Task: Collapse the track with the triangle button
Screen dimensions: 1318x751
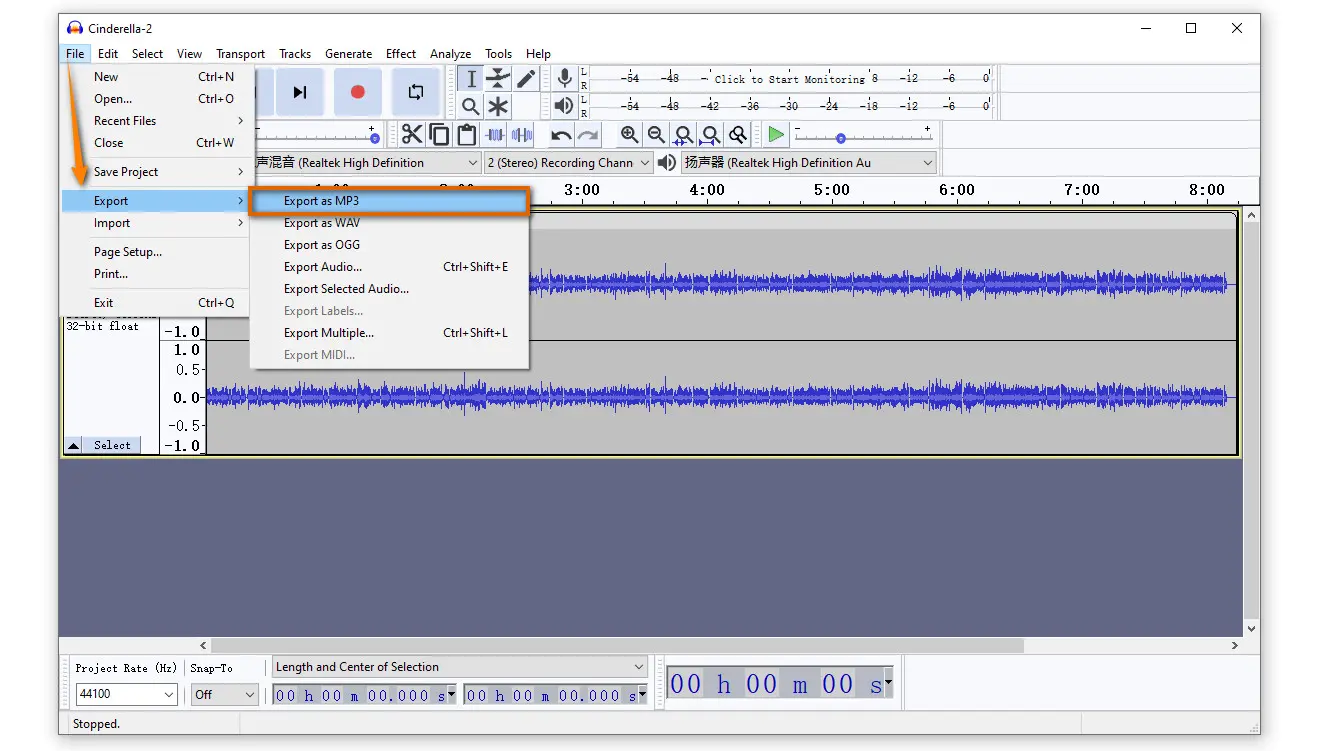Action: (74, 445)
